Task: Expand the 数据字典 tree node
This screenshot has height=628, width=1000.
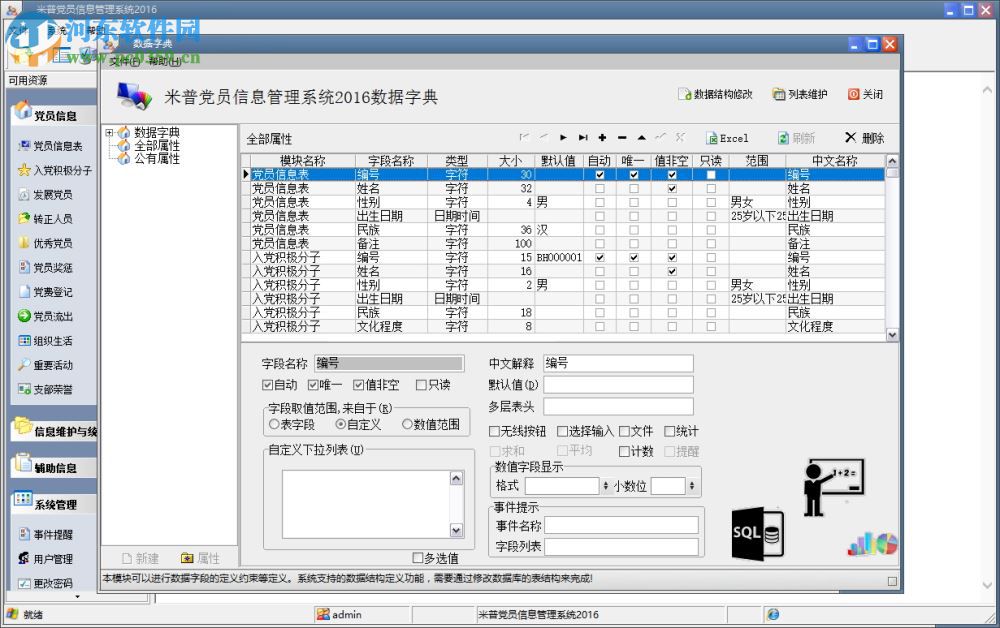Action: pos(109,133)
